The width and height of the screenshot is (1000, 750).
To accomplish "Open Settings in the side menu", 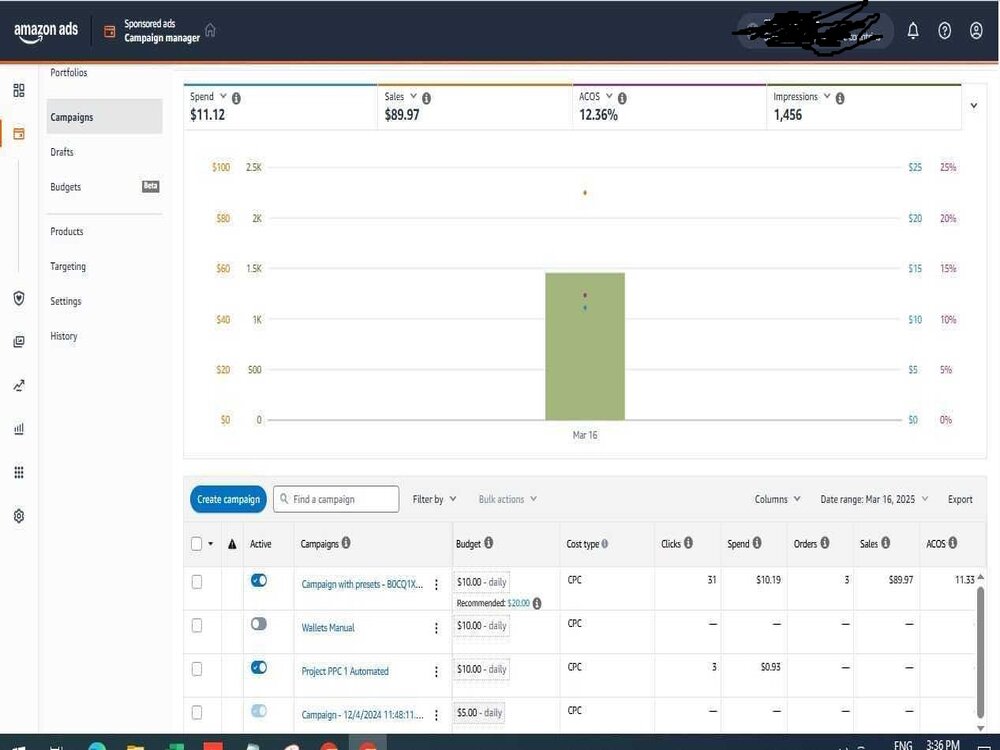I will coord(66,301).
